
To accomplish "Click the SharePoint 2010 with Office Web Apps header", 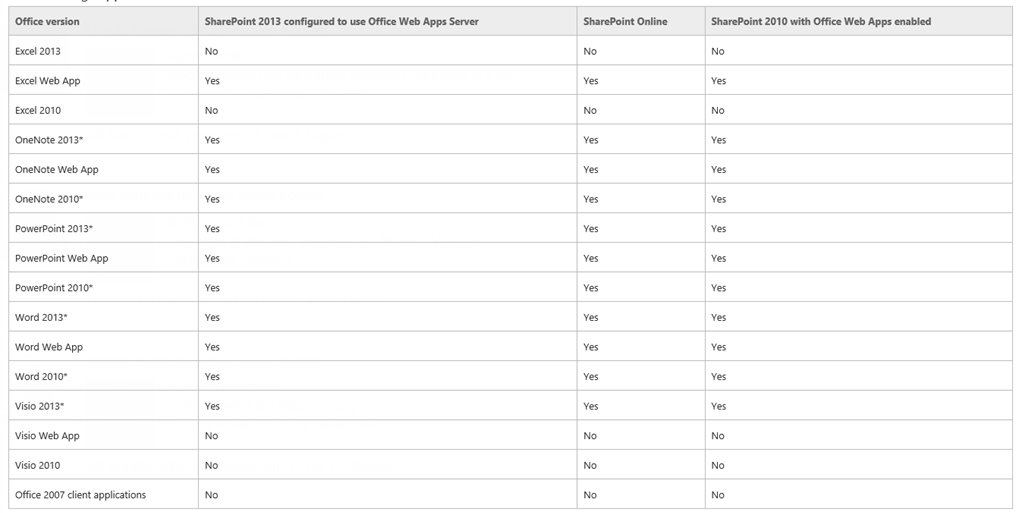I will [x=821, y=21].
